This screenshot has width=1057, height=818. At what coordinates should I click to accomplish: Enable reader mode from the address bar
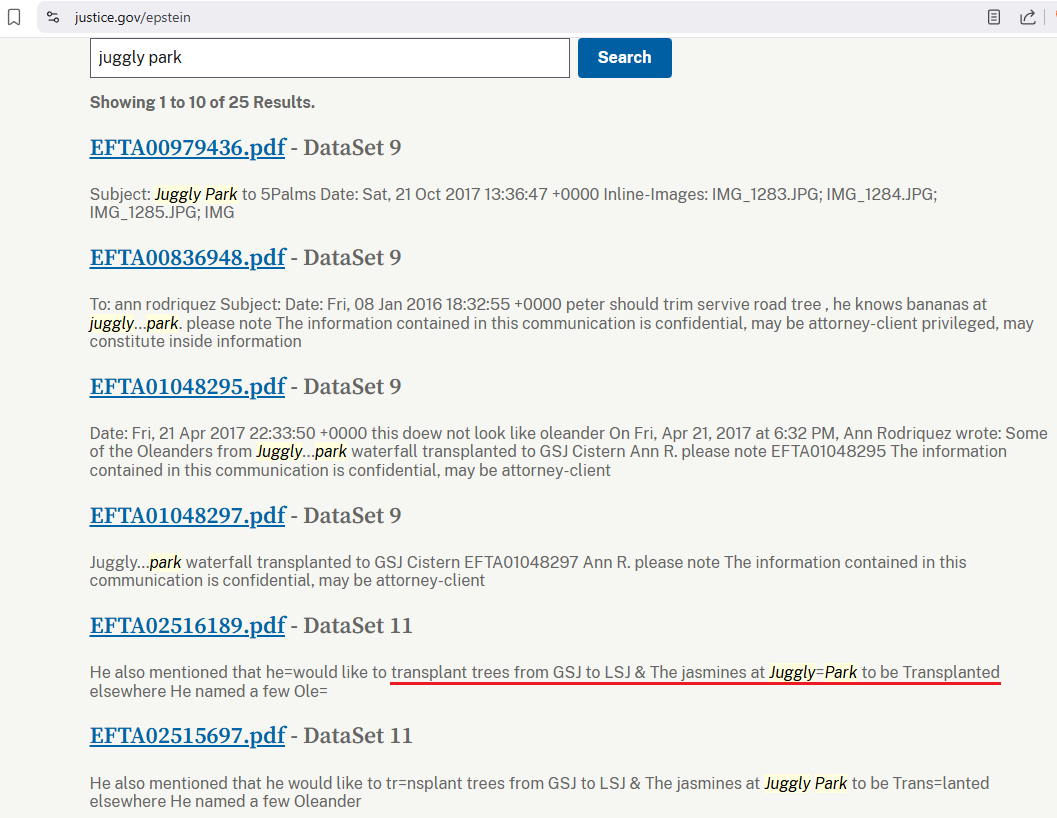click(994, 17)
